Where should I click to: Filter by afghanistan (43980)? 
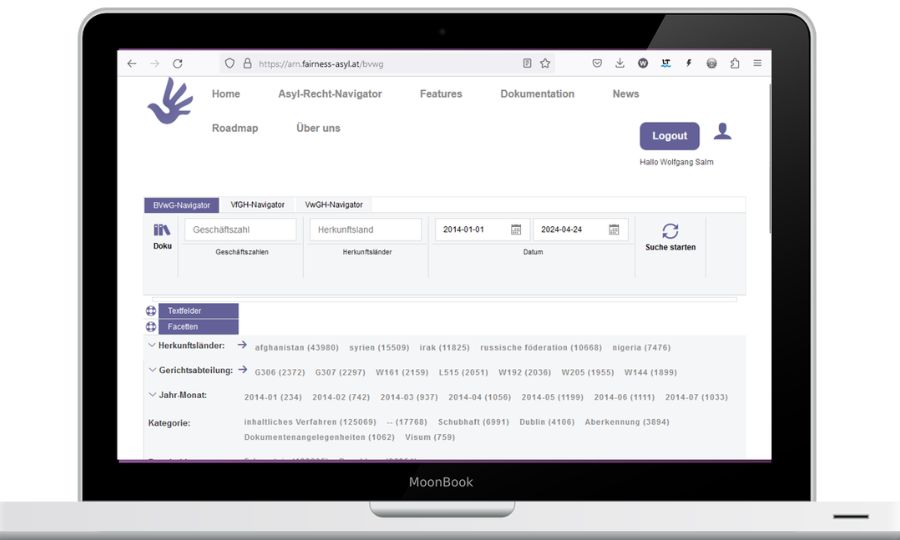coord(297,348)
